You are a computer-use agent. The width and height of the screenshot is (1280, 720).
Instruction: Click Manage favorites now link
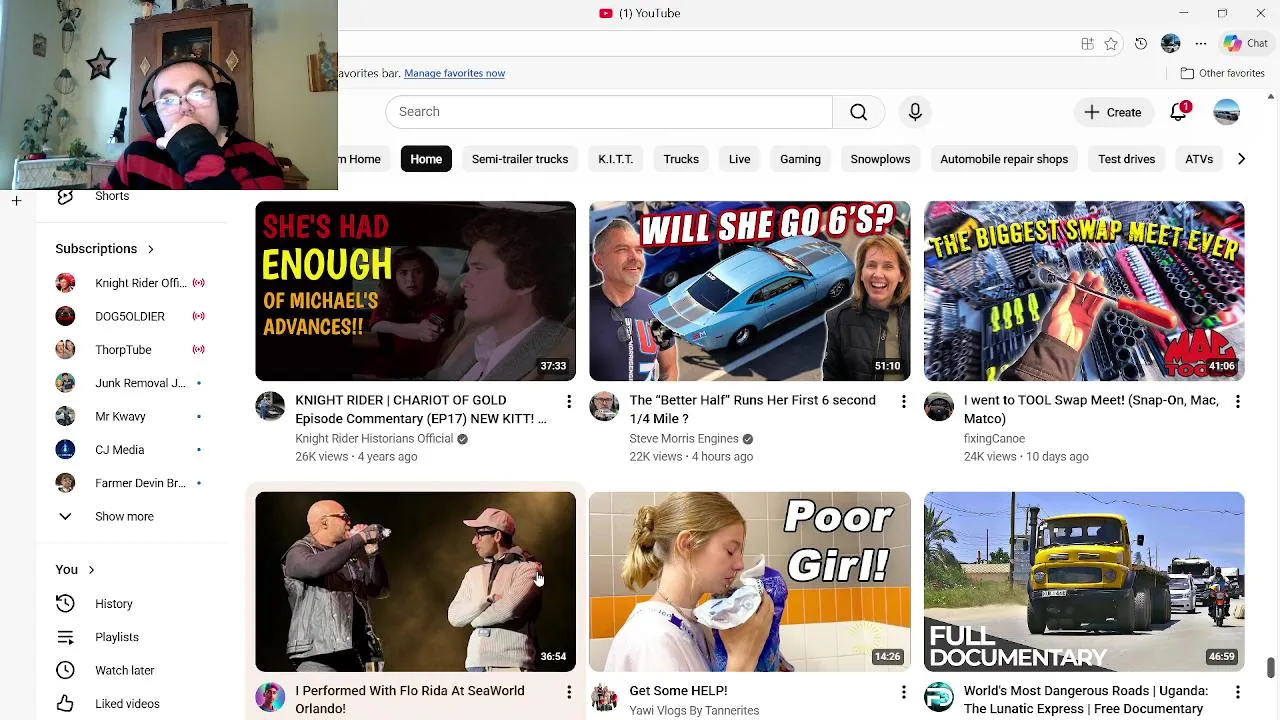pos(454,73)
